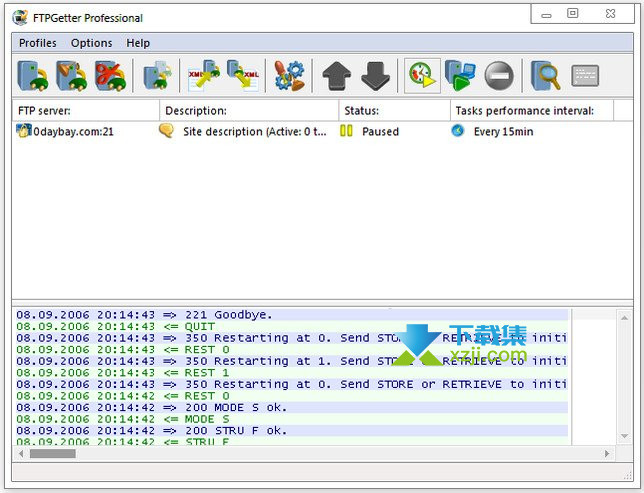
Task: Click the Every 15min interval cell
Action: pos(504,131)
